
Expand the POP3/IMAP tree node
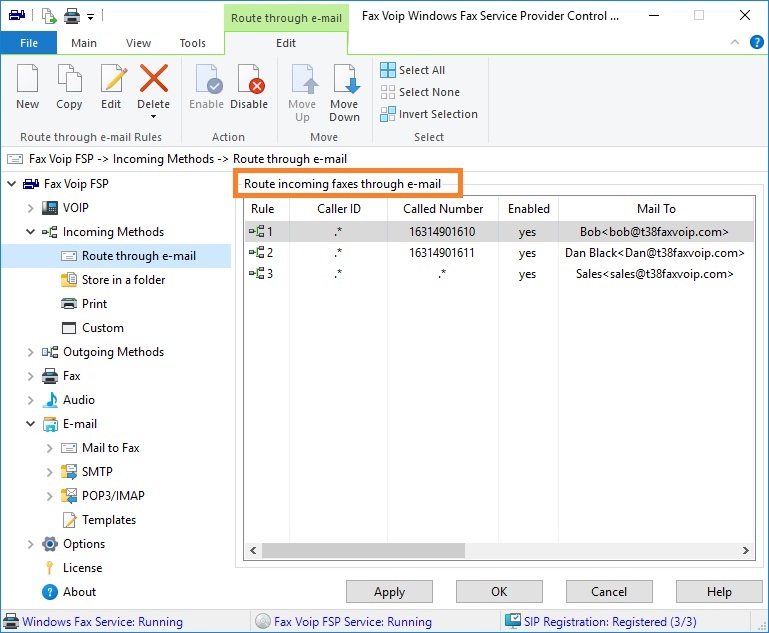[49, 496]
